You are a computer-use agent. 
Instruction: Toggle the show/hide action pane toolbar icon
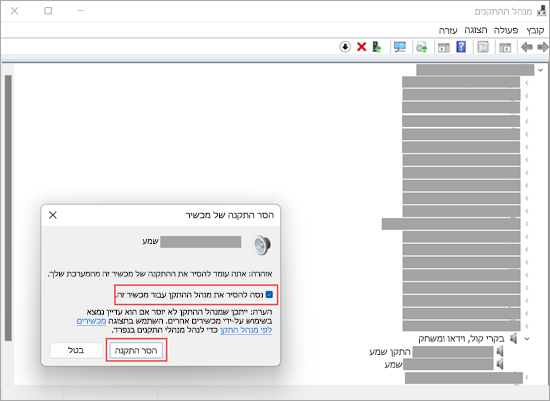(444, 47)
